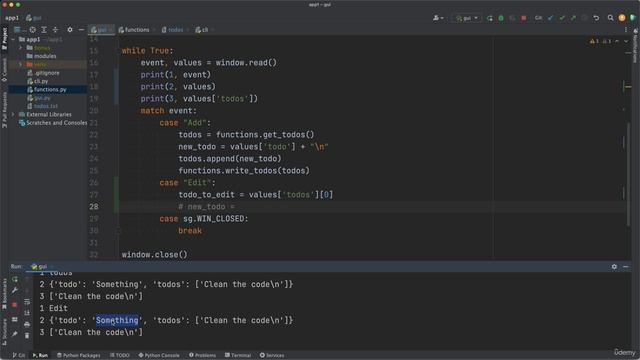Image resolution: width=640 pixels, height=360 pixels.
Task: Click the red Stop icon in the Run panel
Action: pos(15,305)
